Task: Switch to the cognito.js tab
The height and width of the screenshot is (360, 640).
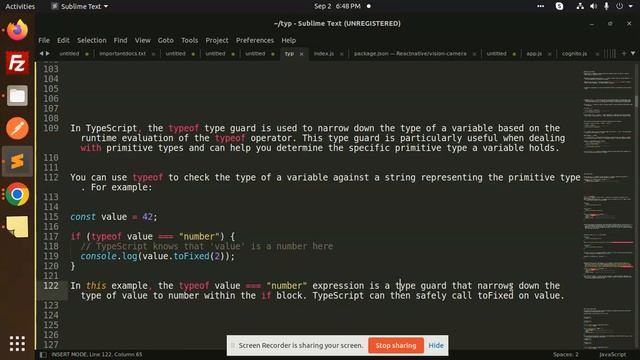Action: tap(574, 54)
